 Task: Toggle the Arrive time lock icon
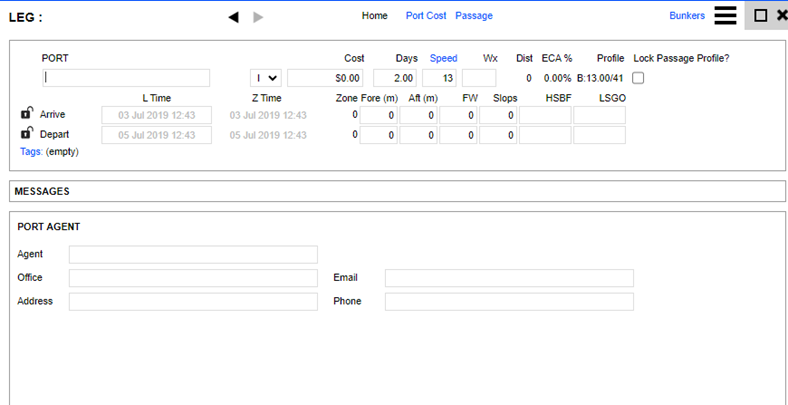[26, 115]
